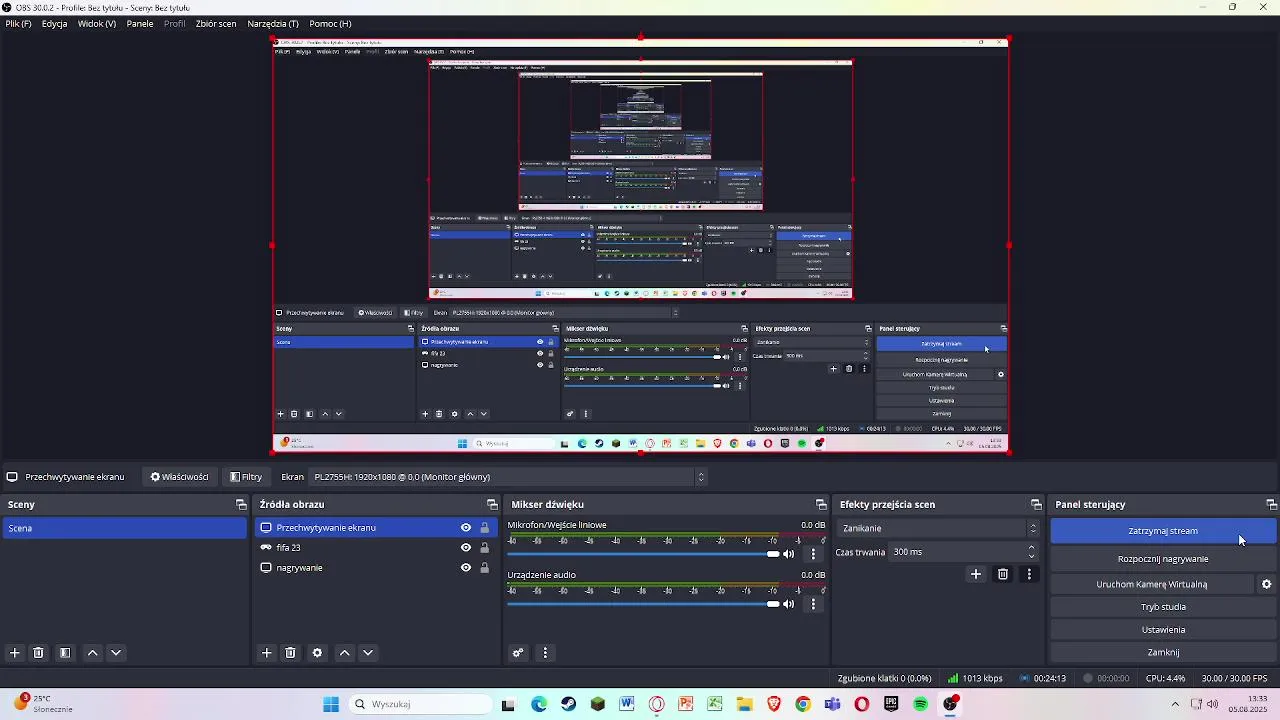Undock the Źródła obrazu panel
The width and height of the screenshot is (1280, 720).
click(492, 504)
